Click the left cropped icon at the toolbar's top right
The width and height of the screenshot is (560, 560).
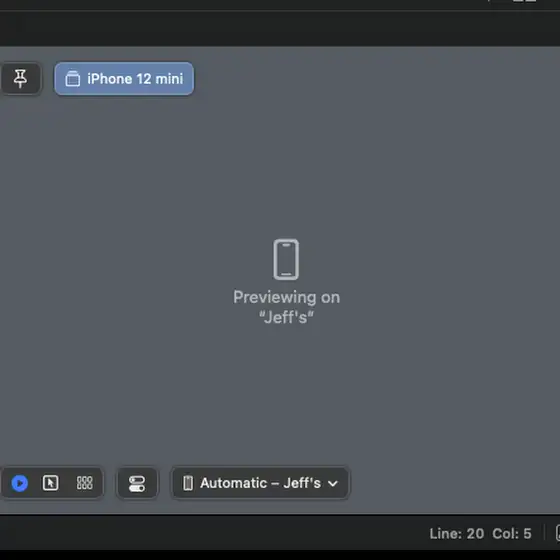tap(518, 1)
